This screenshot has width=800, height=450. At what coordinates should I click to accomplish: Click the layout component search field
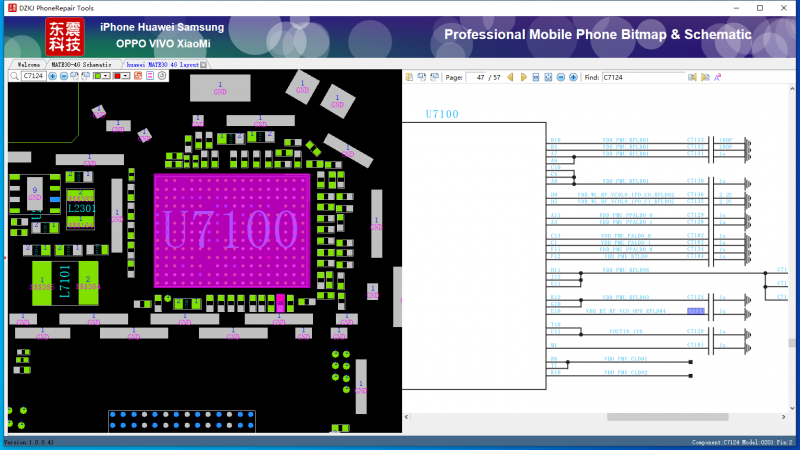tap(33, 76)
